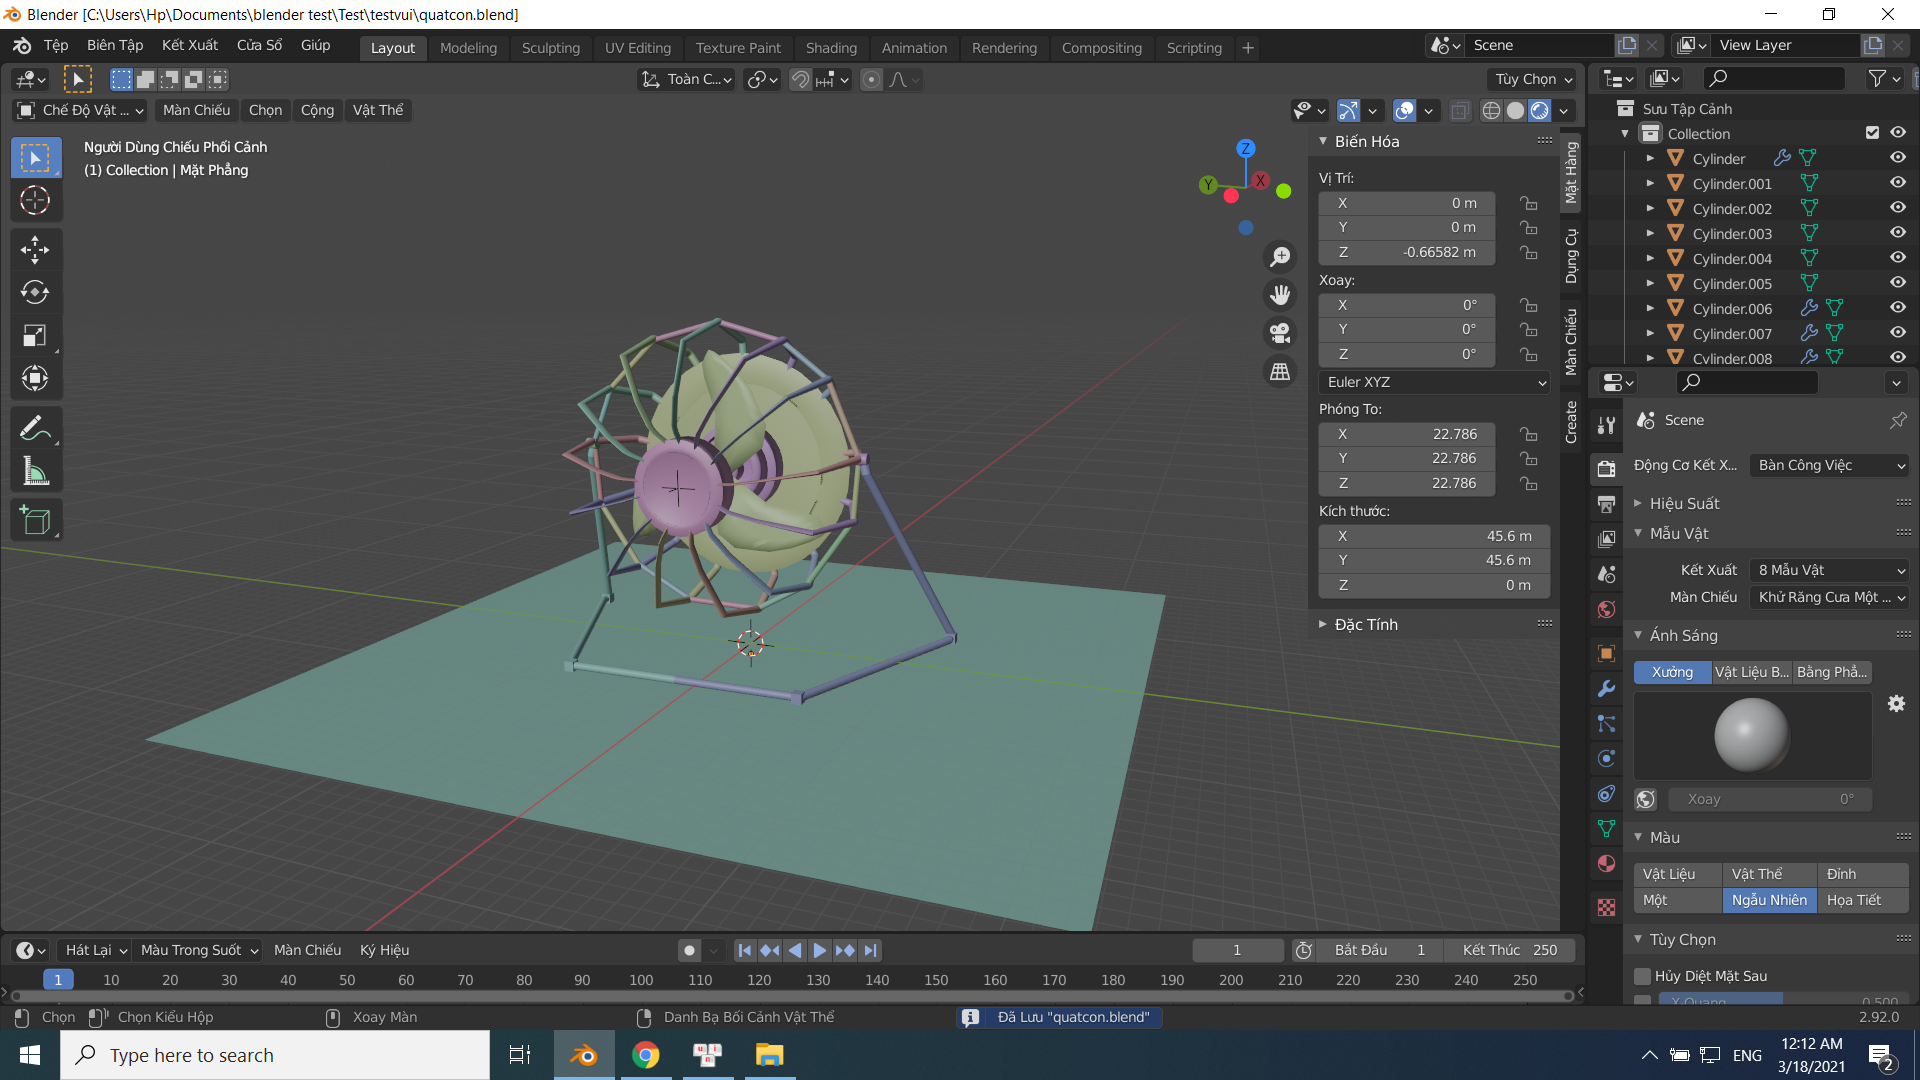Viewport: 1920px width, 1080px height.
Task: Hide Cylinder.002 in the viewport
Action: (1897, 207)
